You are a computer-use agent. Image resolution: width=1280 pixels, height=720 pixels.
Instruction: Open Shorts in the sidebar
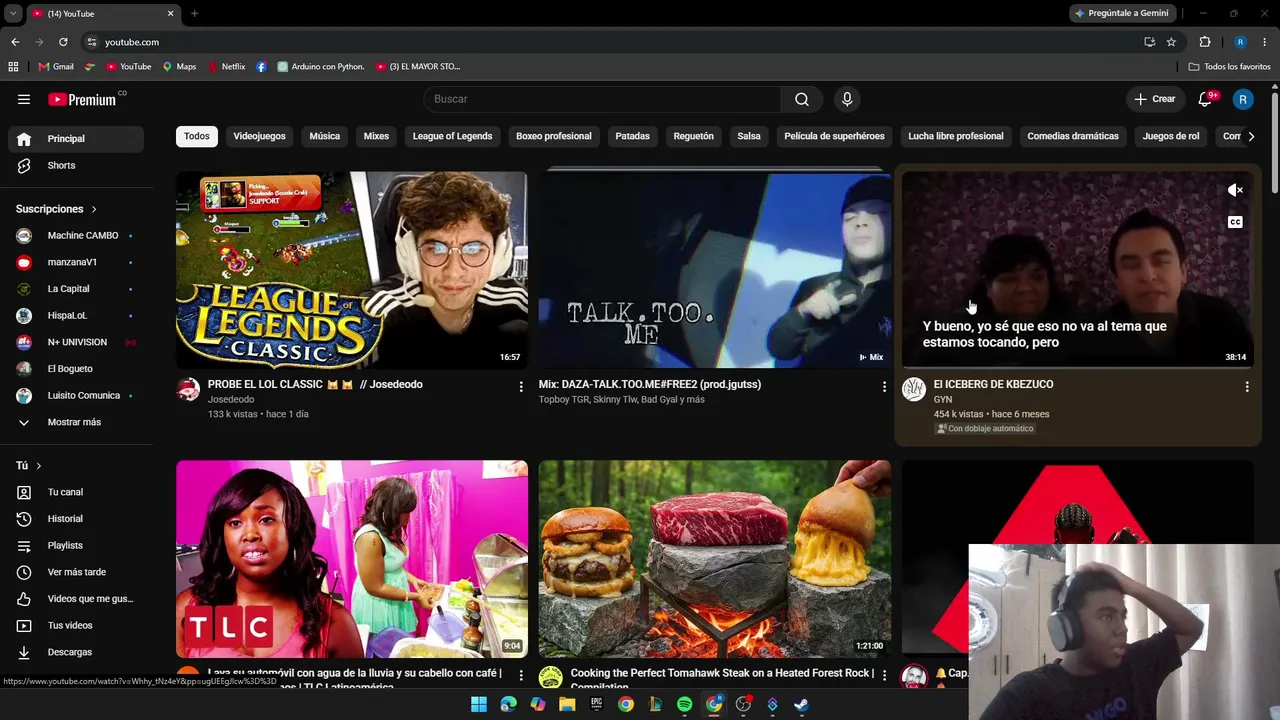[x=76, y=165]
